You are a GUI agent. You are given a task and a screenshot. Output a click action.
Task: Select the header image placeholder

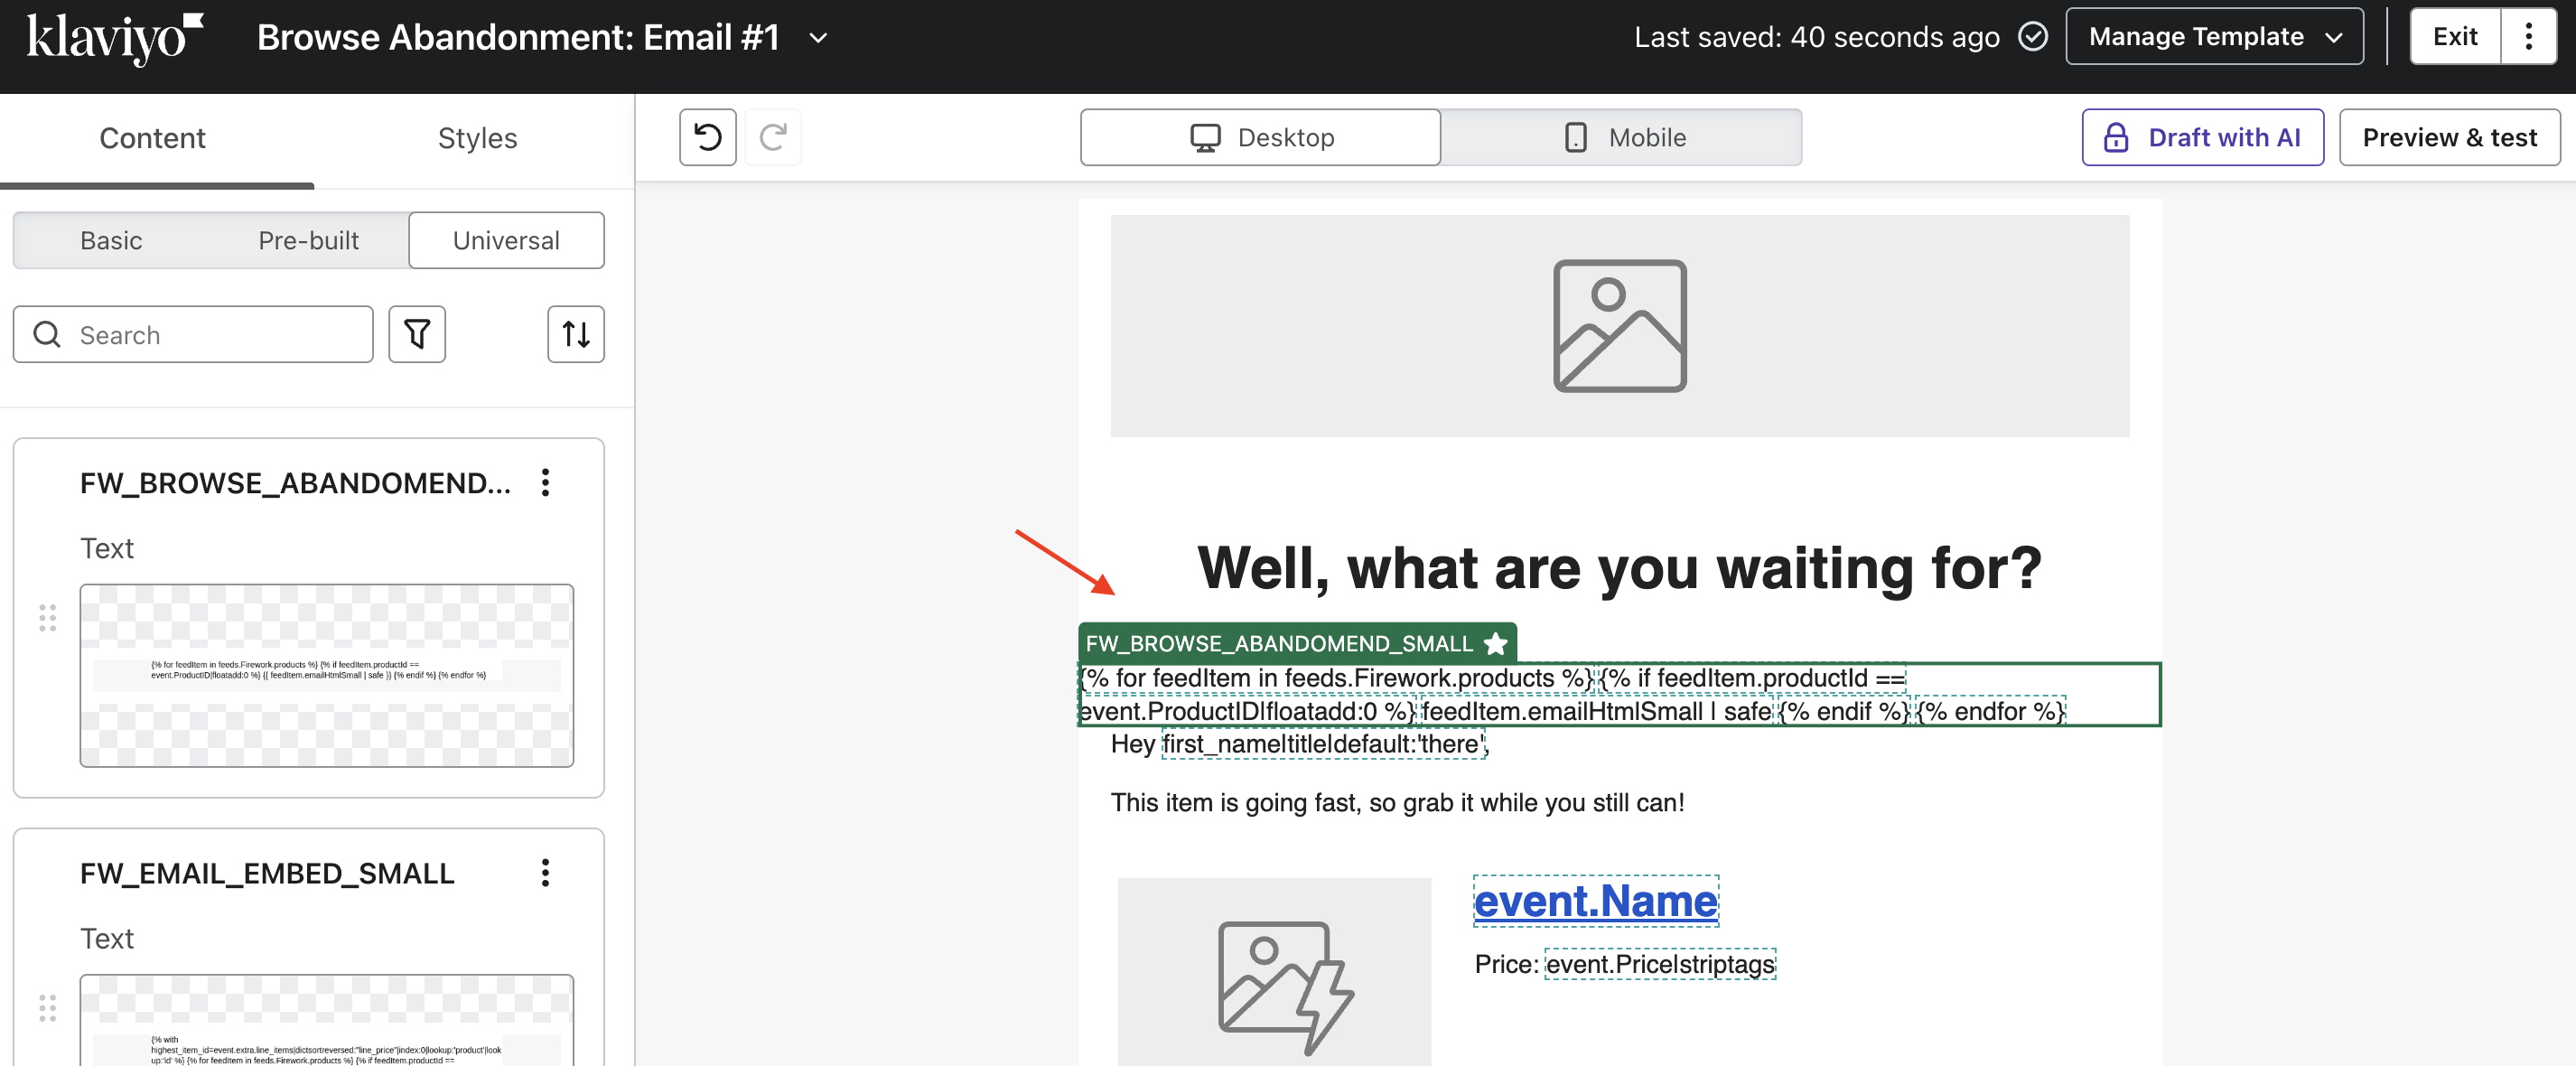point(1619,326)
